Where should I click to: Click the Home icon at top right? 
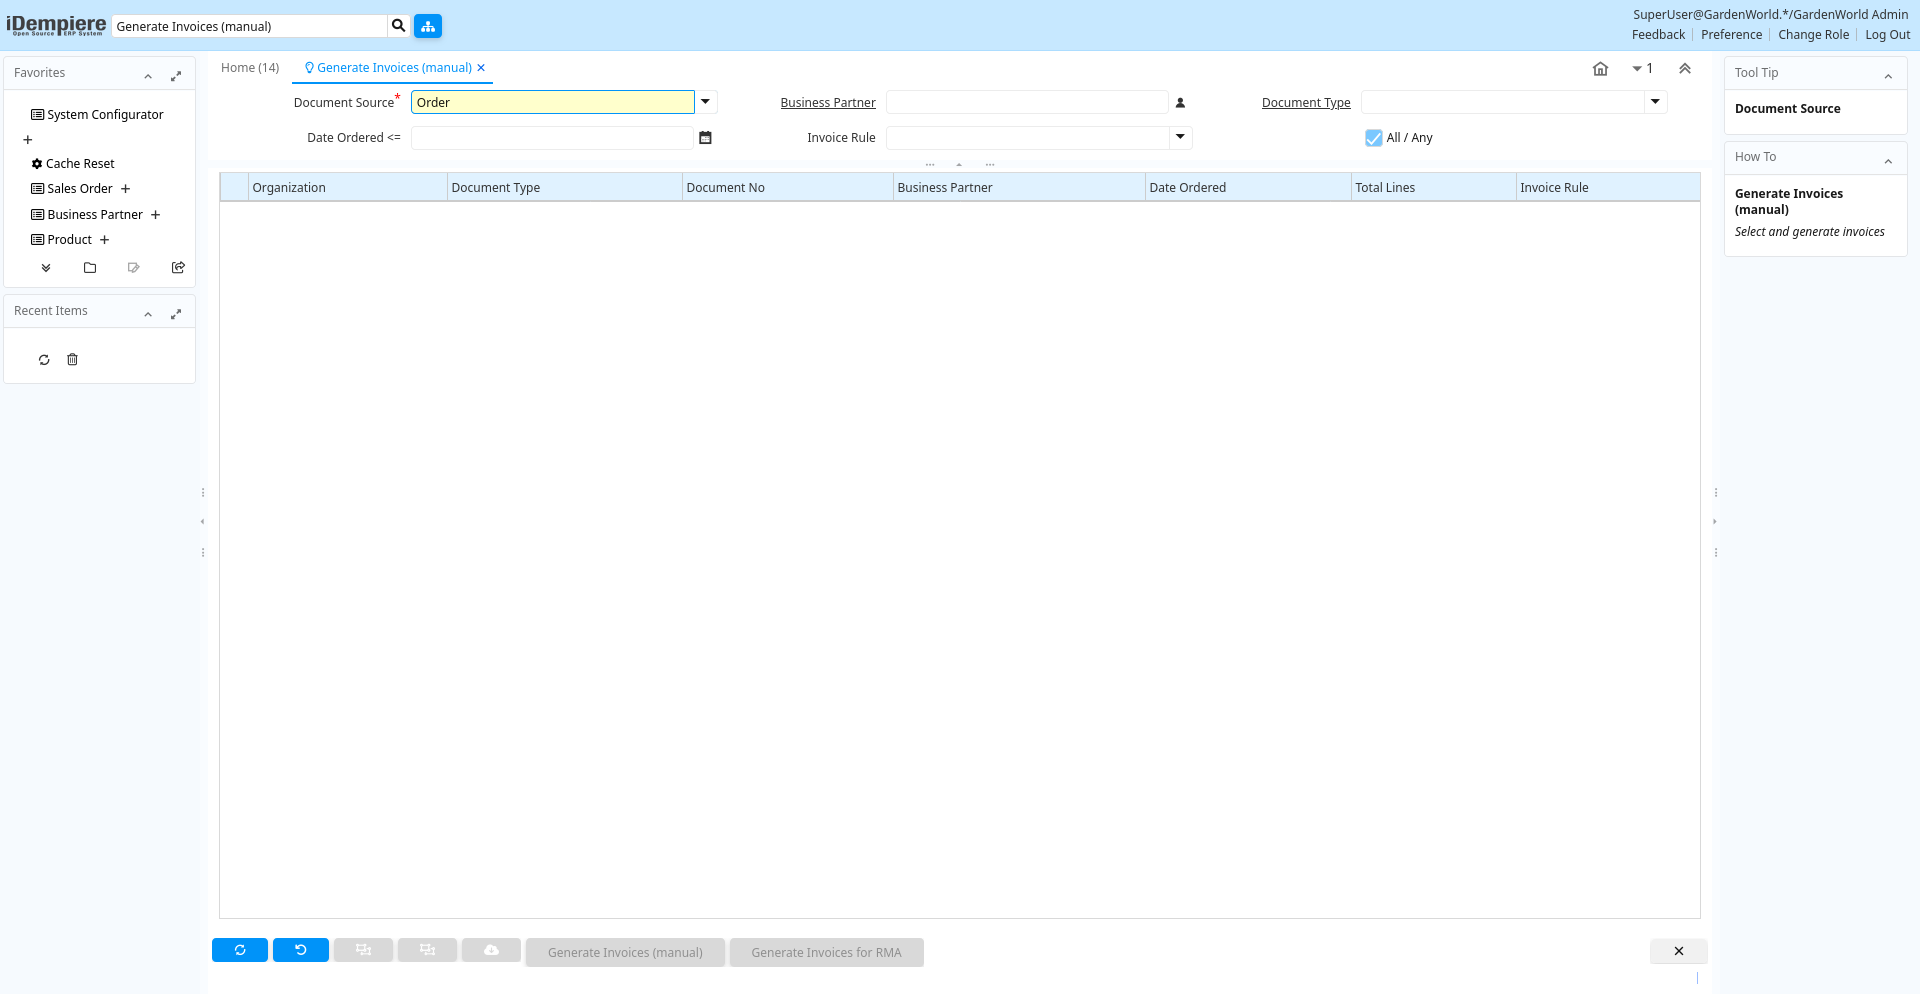[x=1600, y=69]
